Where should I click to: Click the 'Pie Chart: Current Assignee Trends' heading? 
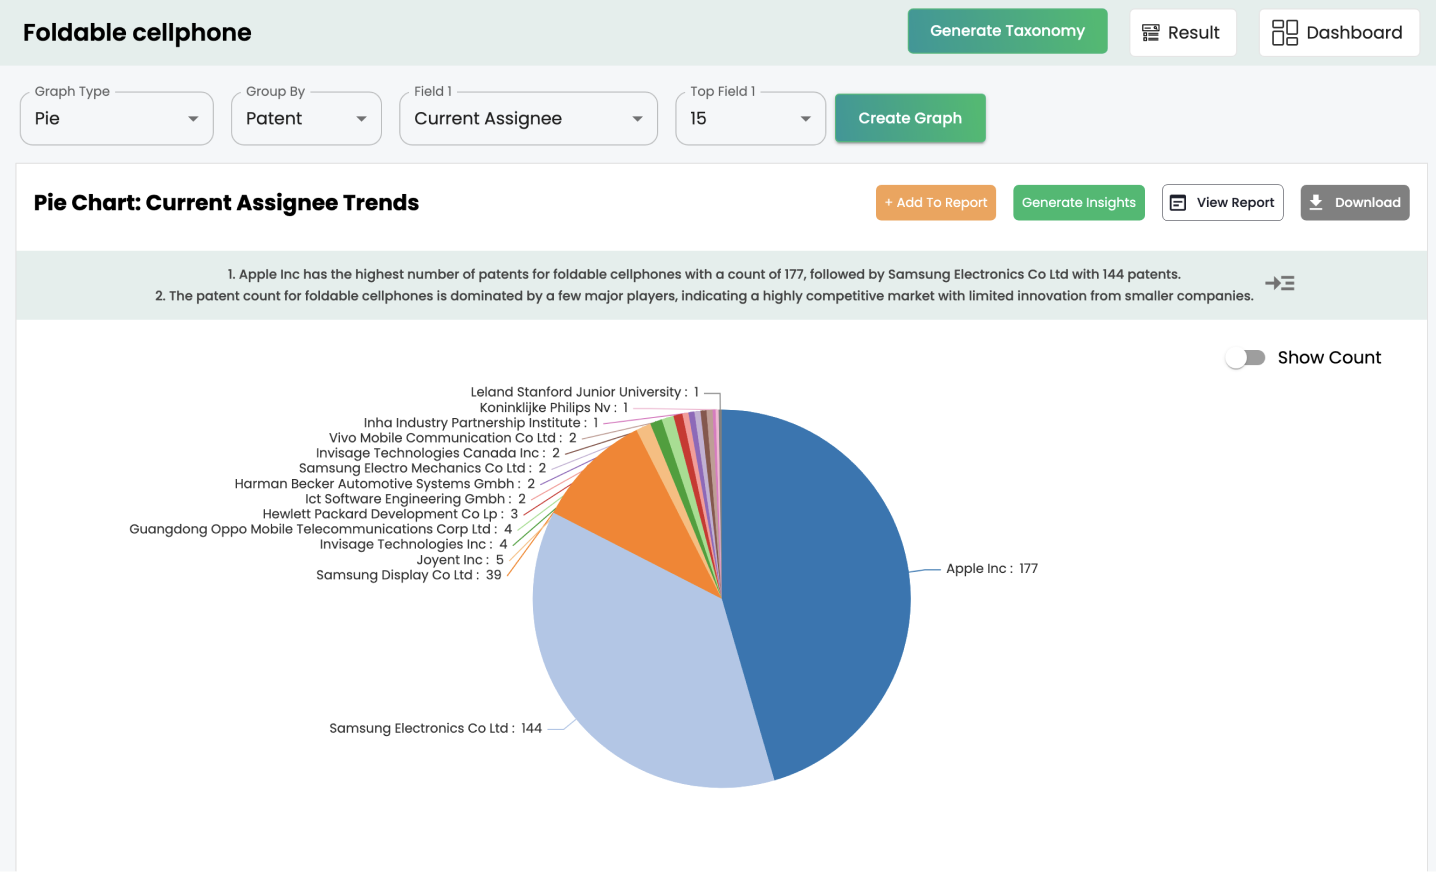click(226, 203)
